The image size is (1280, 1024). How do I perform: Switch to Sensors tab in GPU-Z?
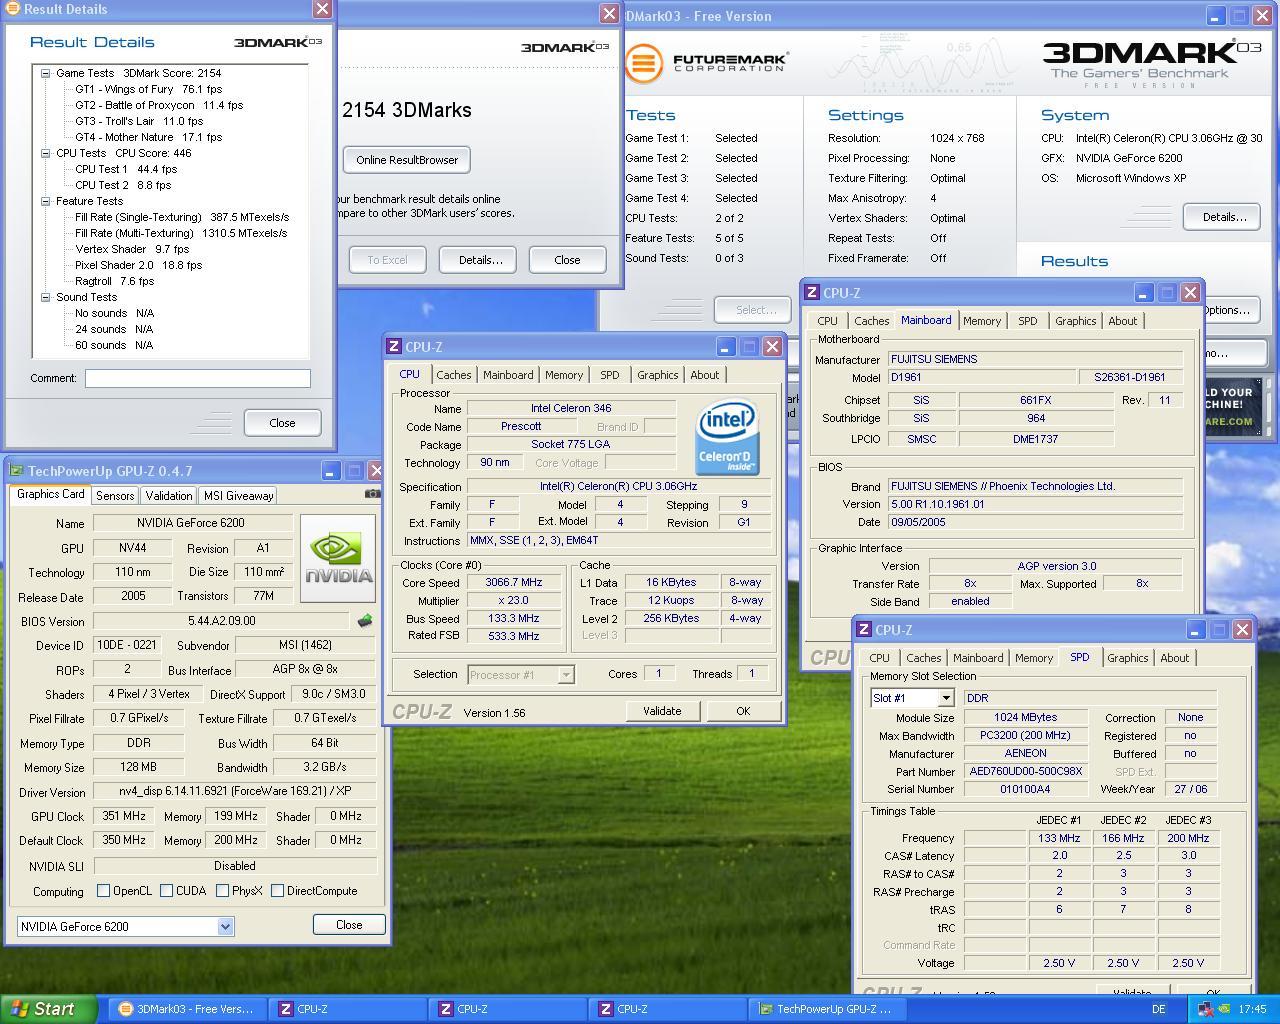pyautogui.click(x=115, y=496)
